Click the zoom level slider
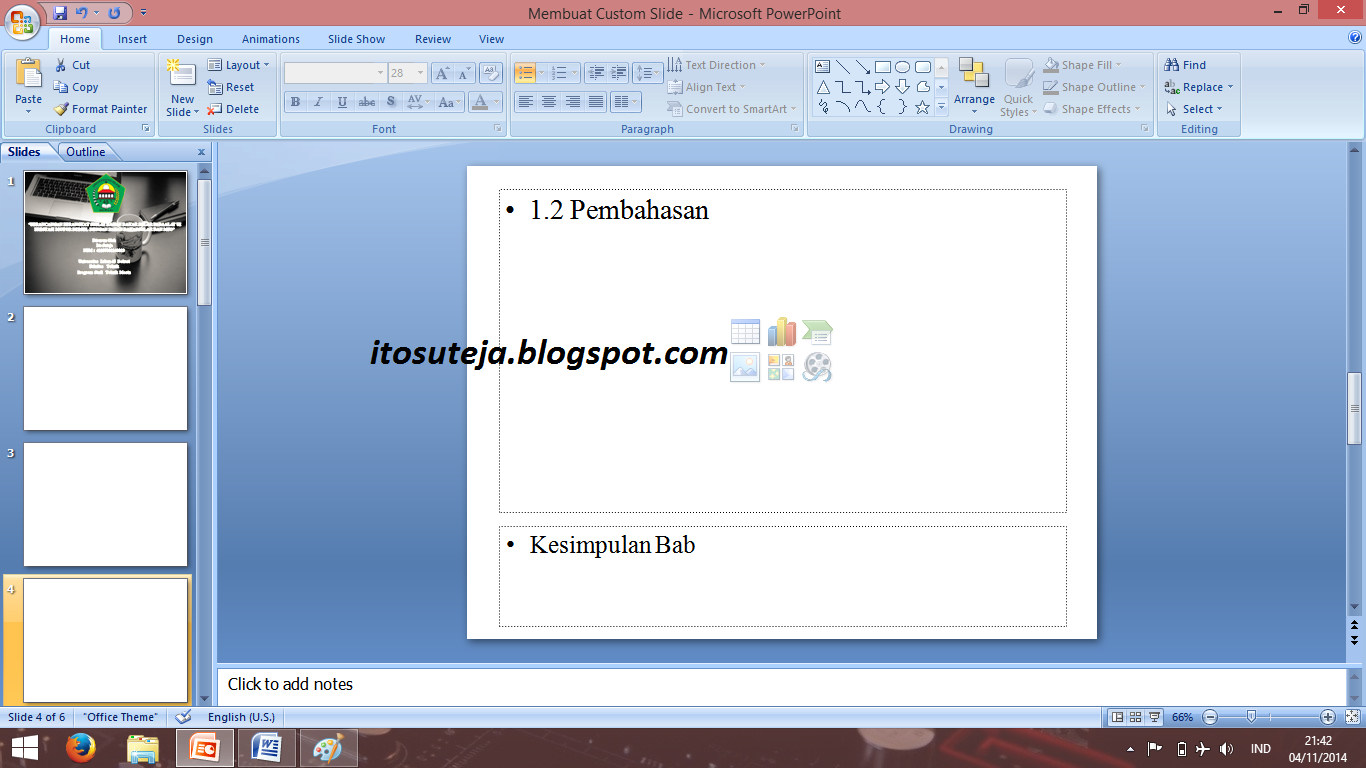Screen dimensions: 1366x768 1251,717
